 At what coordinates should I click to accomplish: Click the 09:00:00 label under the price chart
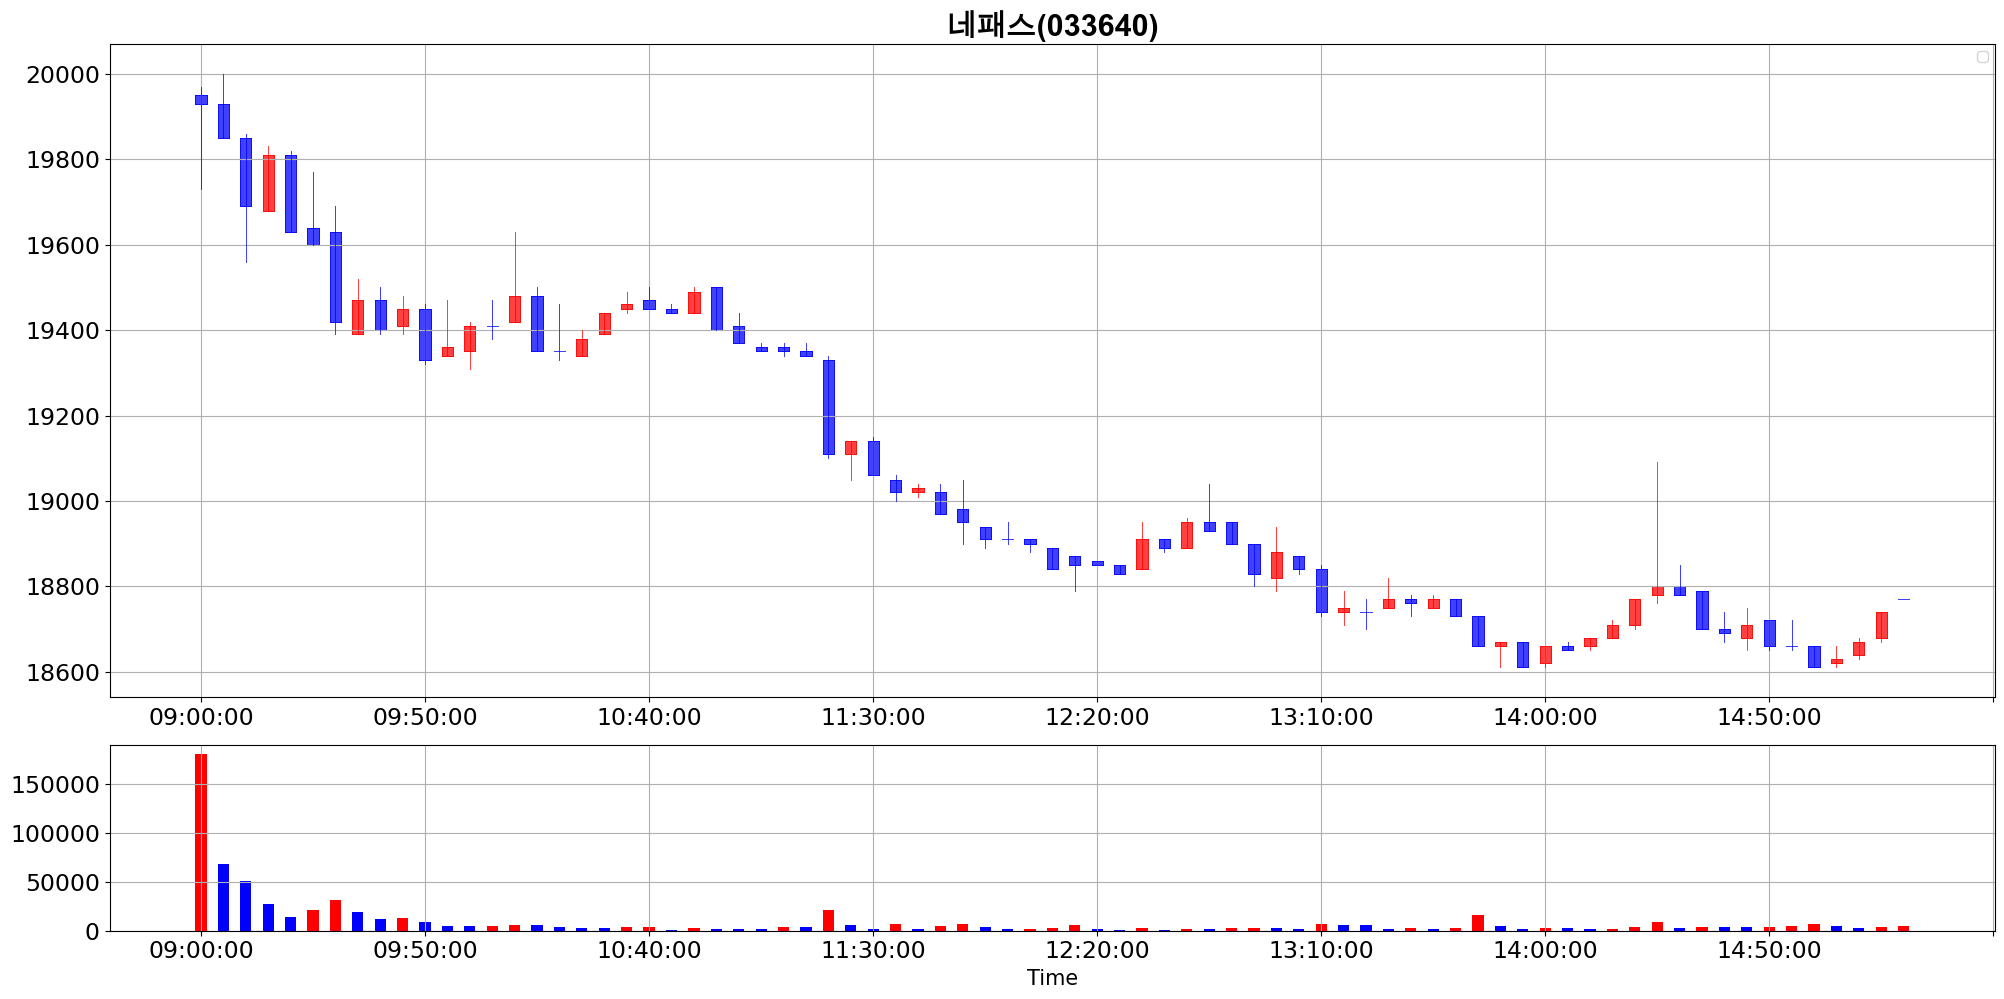coord(201,718)
